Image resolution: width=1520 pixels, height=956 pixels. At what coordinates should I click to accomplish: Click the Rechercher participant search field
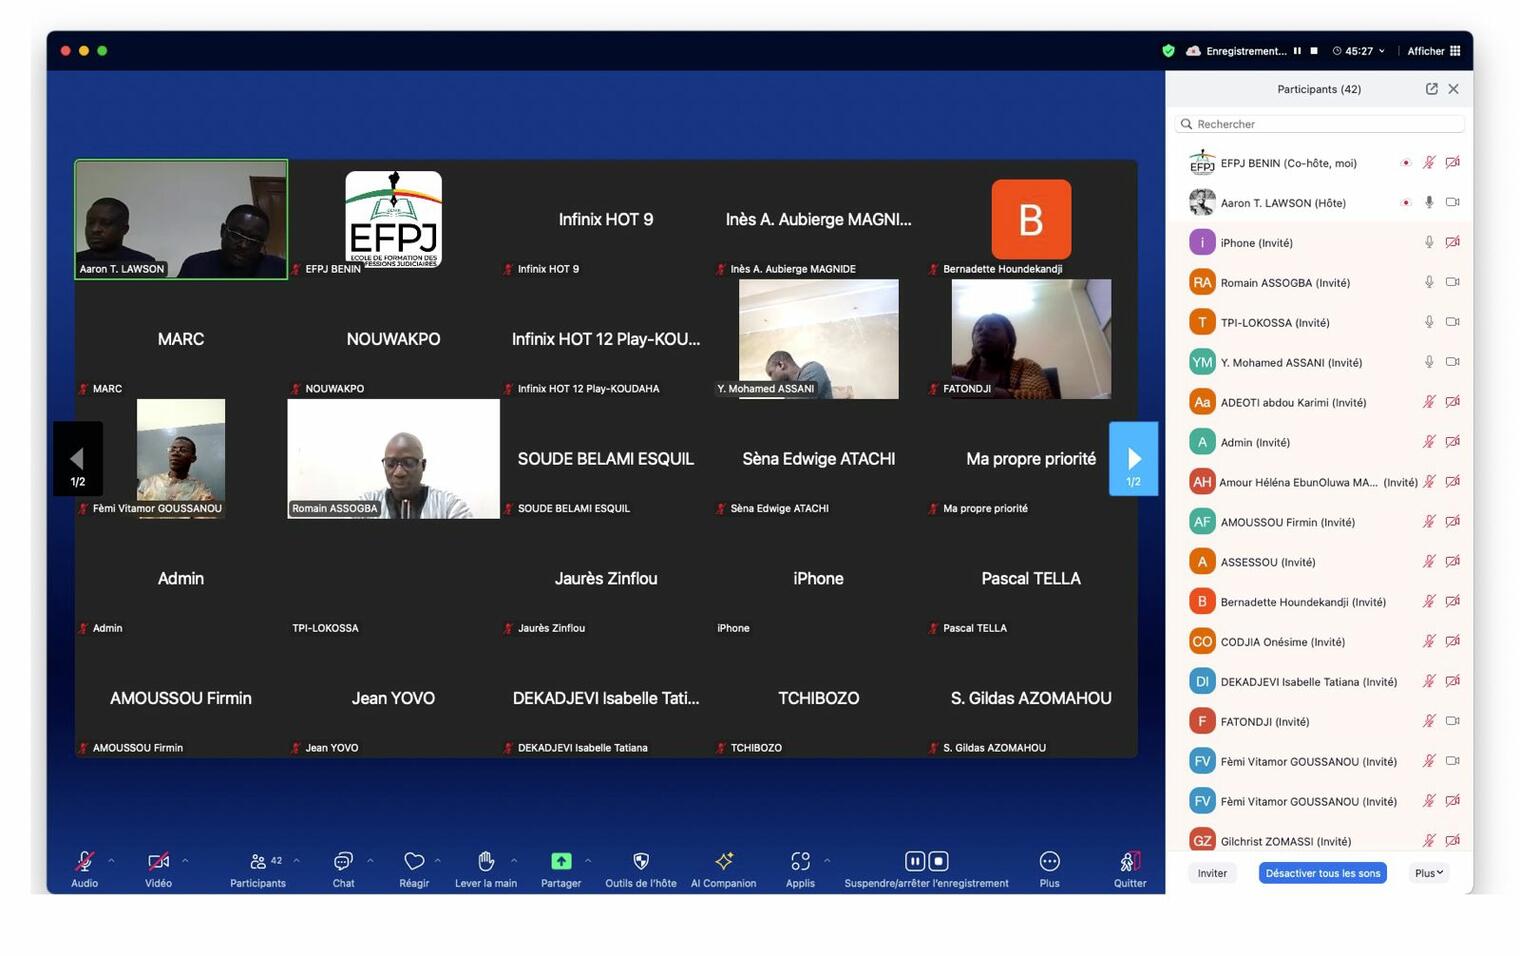tap(1320, 124)
